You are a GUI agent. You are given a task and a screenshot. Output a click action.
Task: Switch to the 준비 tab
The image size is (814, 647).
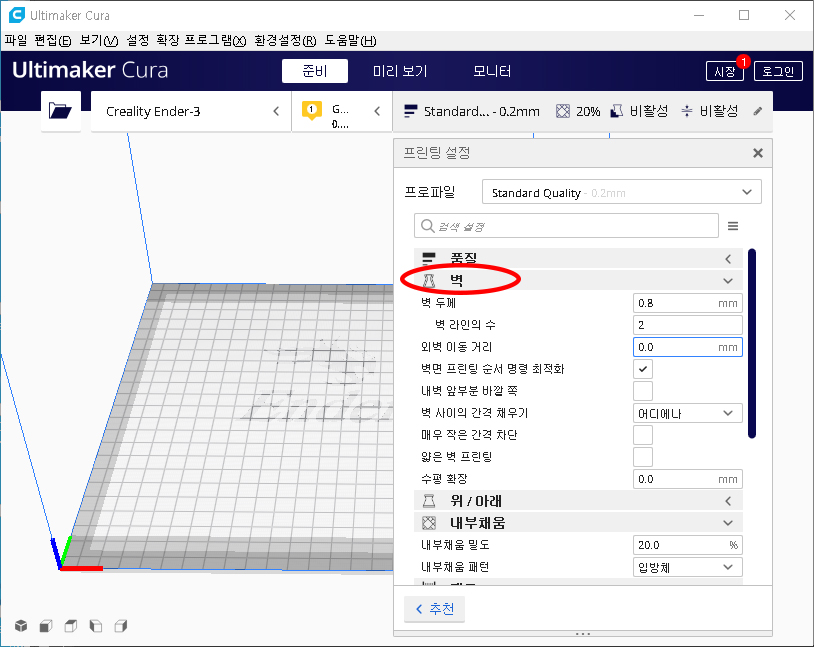(315, 71)
